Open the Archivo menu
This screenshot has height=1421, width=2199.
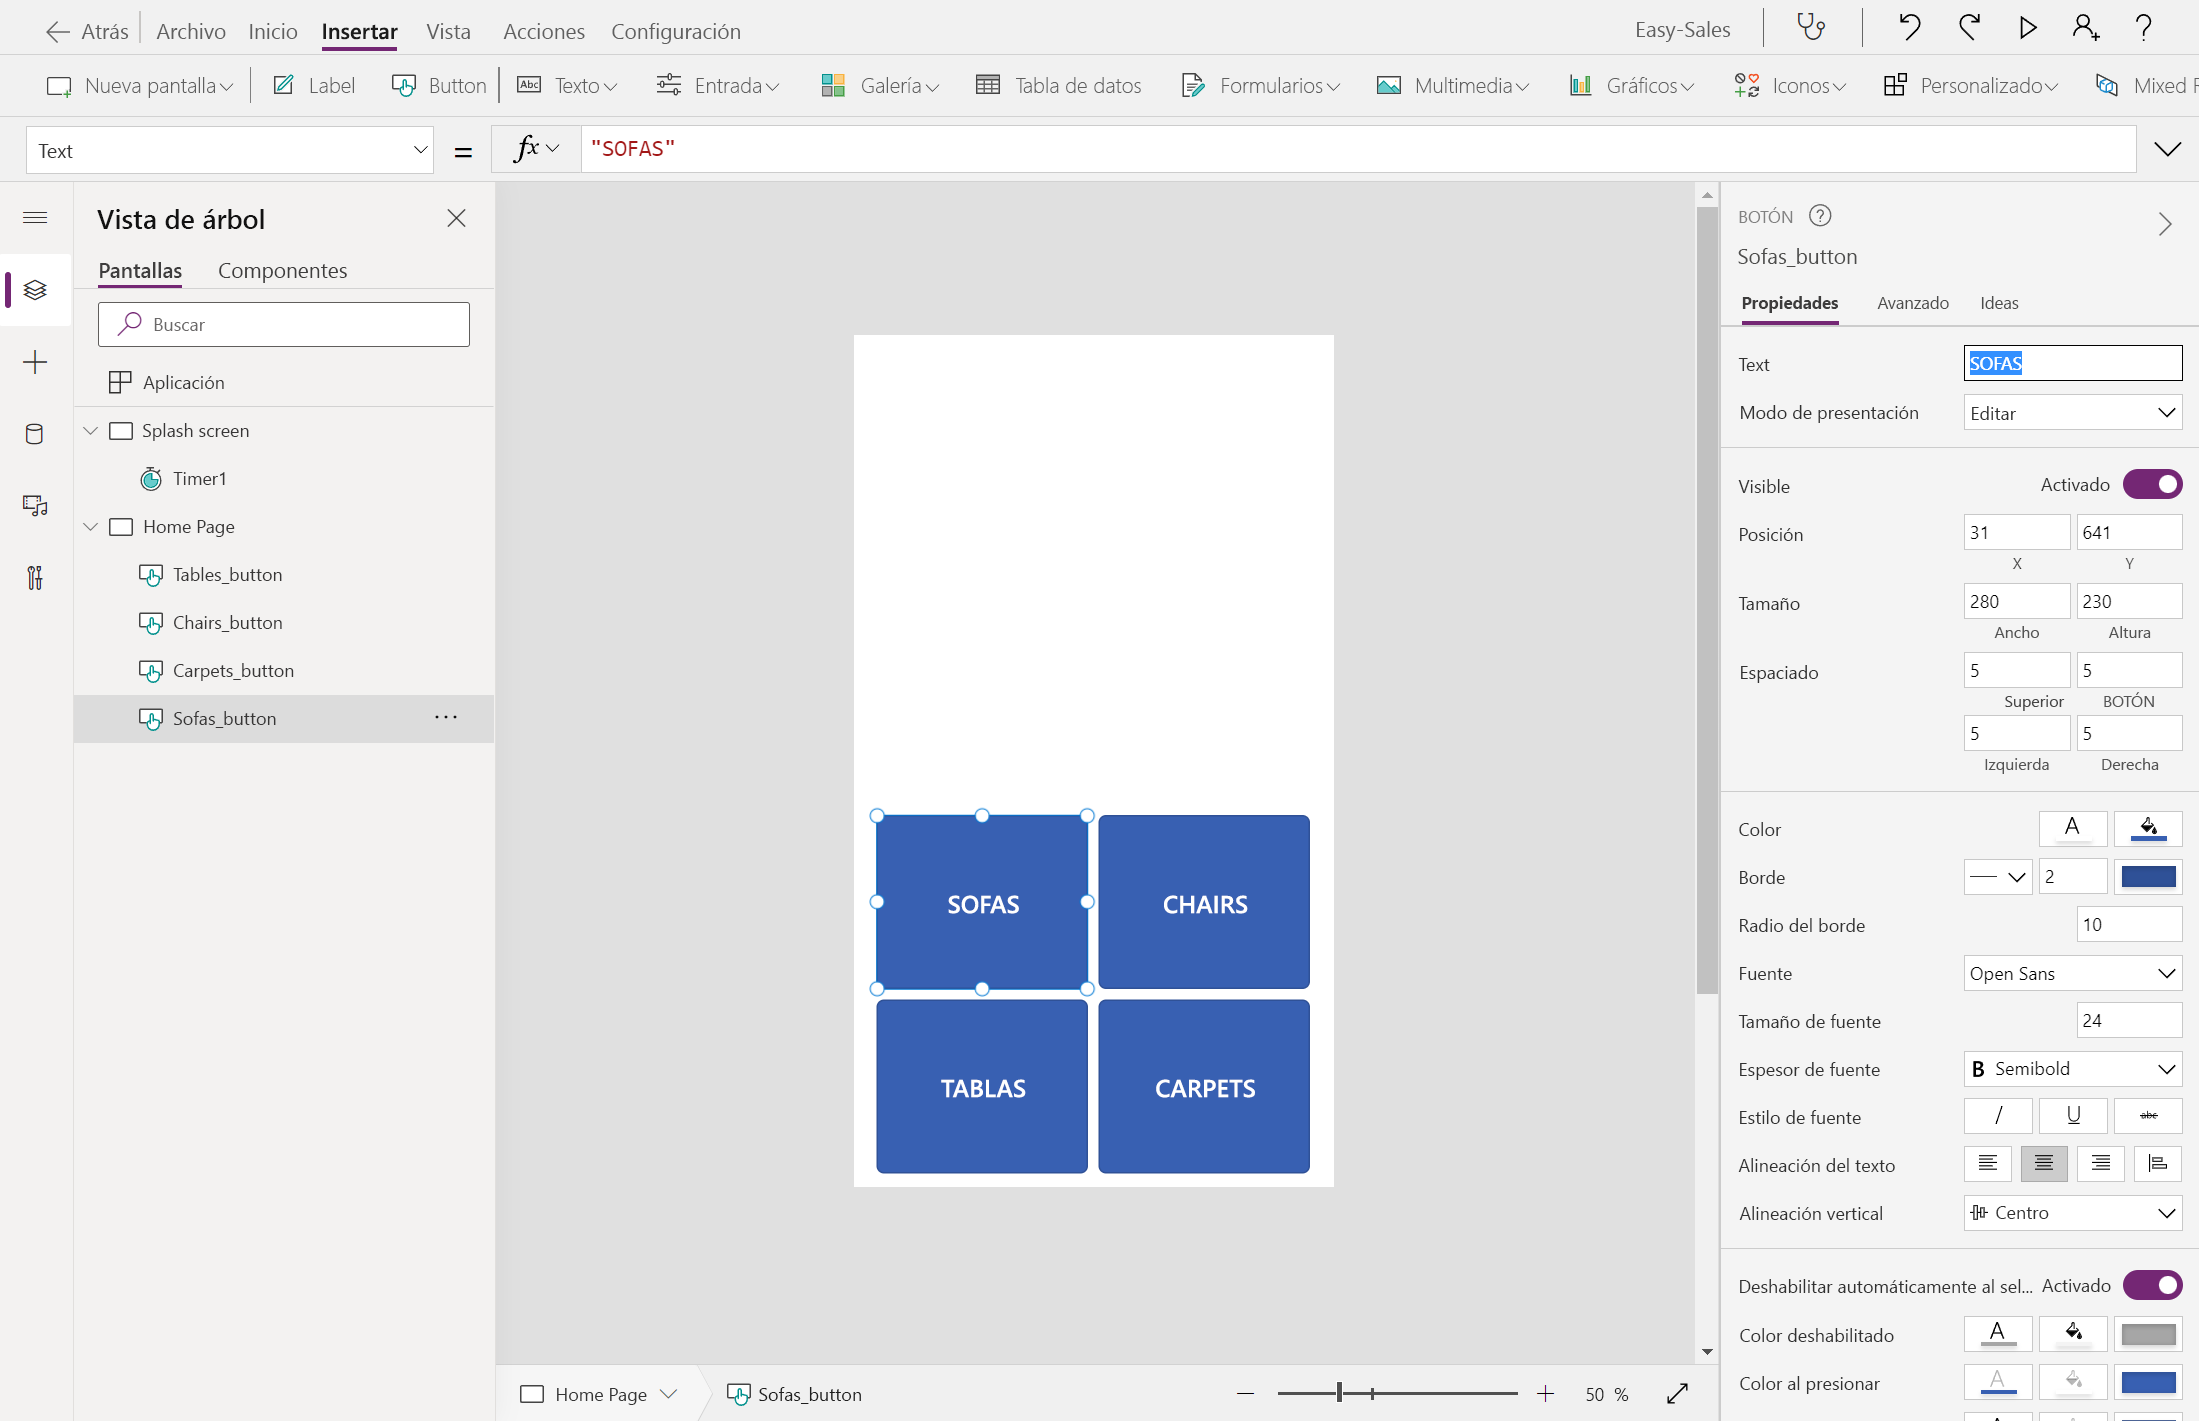(x=191, y=31)
